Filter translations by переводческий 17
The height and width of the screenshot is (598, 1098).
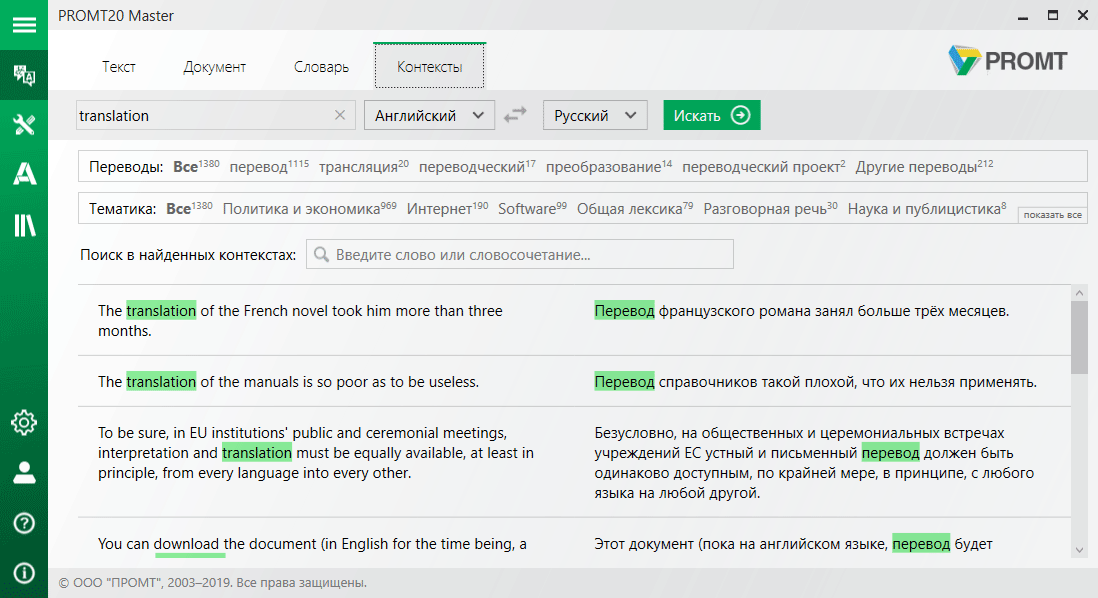tap(477, 167)
